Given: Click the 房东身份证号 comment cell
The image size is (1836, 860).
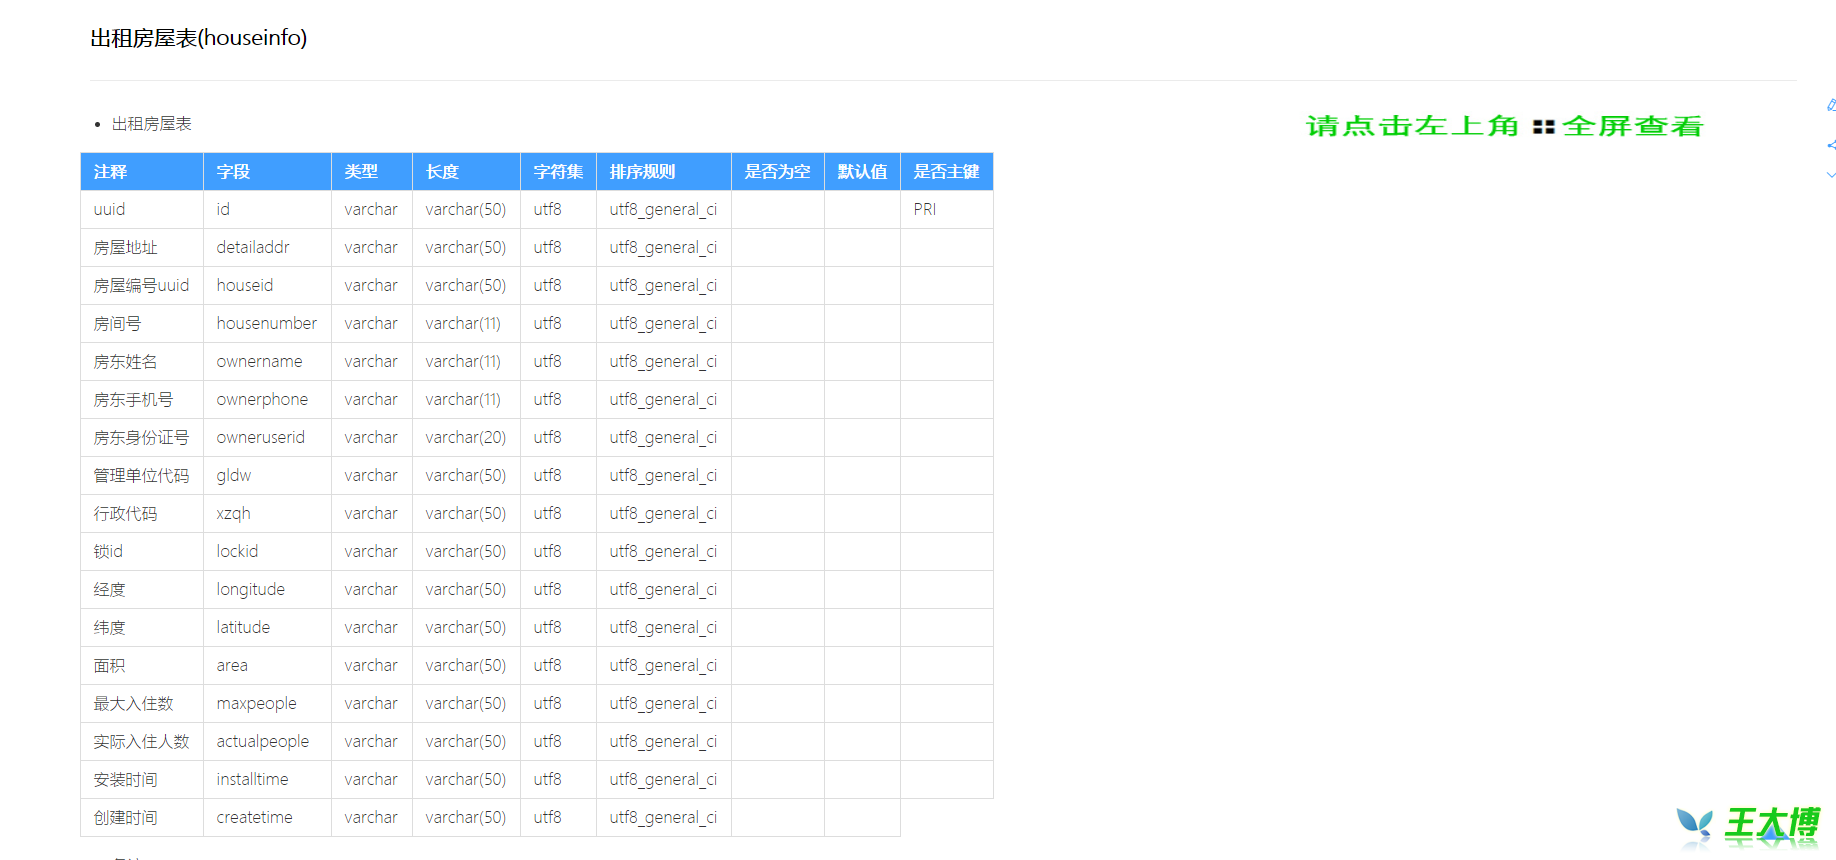Looking at the screenshot, I should pos(141,438).
